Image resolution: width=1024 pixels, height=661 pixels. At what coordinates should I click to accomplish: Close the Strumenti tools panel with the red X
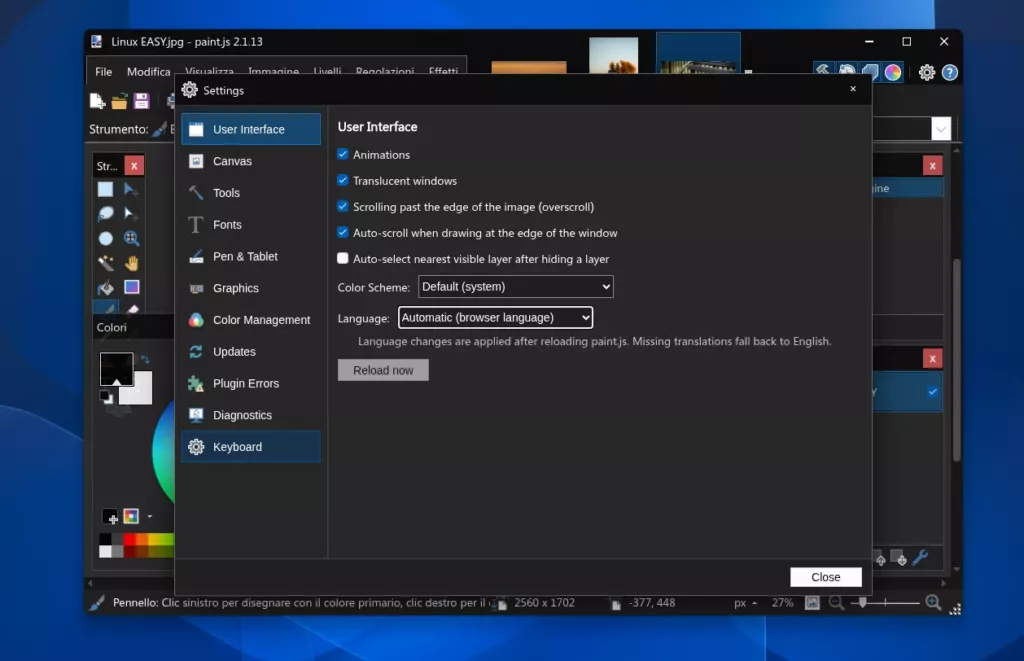tap(134, 166)
